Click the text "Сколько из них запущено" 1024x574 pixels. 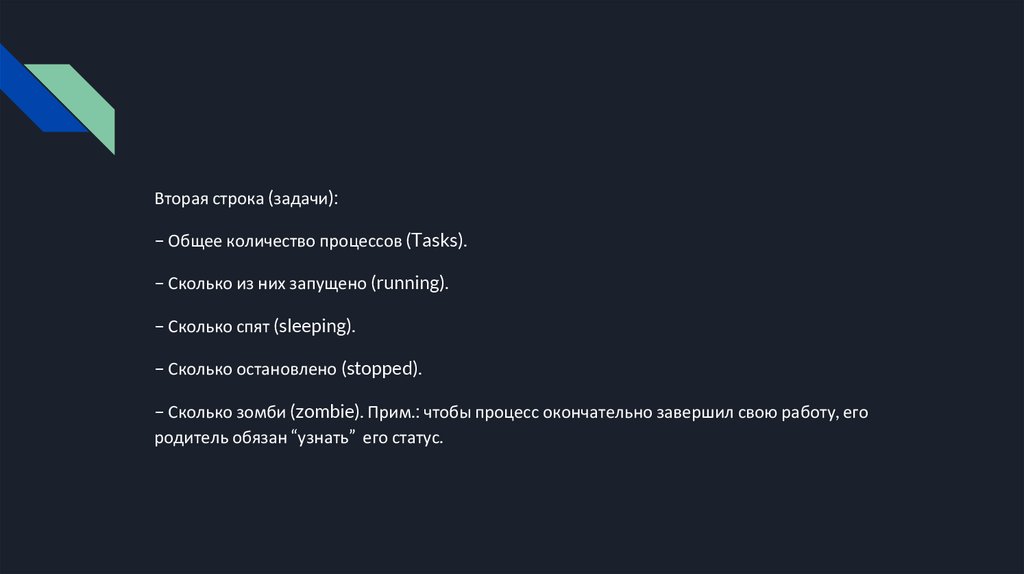(x=267, y=284)
